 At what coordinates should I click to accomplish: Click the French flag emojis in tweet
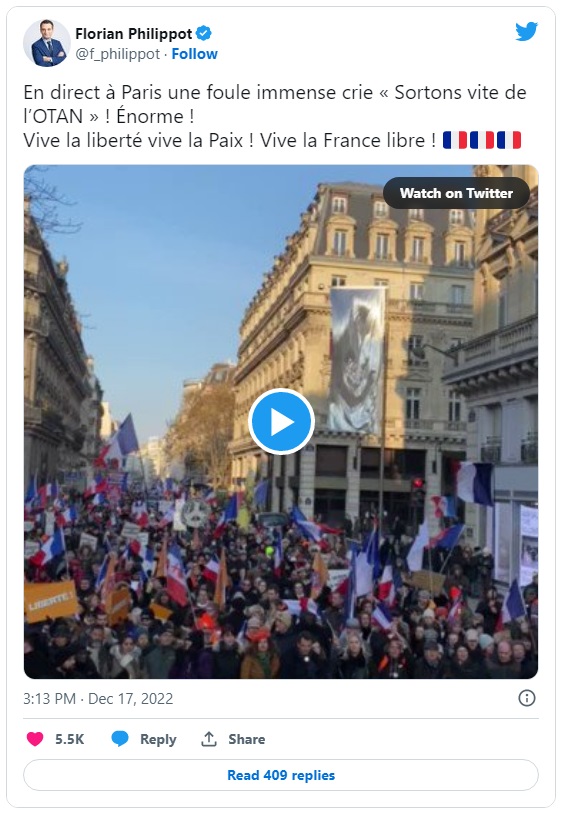[x=482, y=140]
